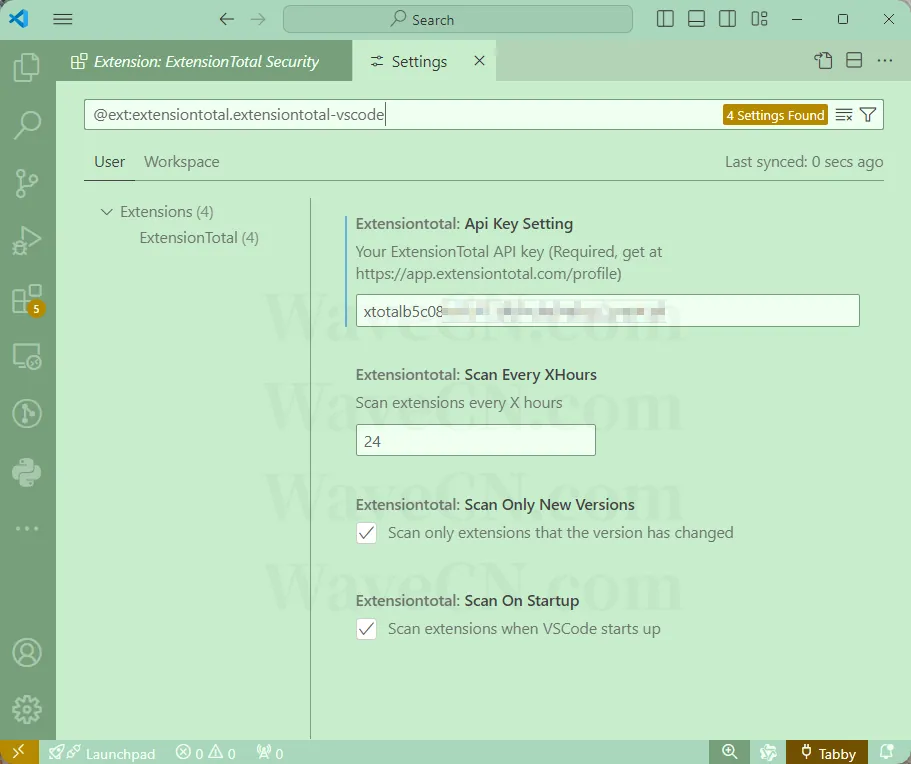Screen dimensions: 911x764
Task: Select ExtensionTotal (4) in settings tree
Action: pos(199,238)
